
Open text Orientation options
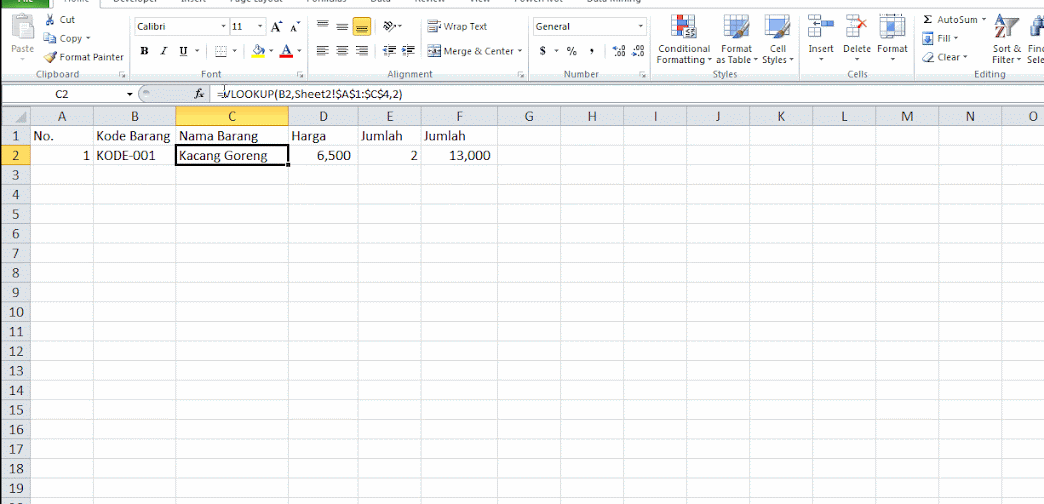click(x=392, y=27)
